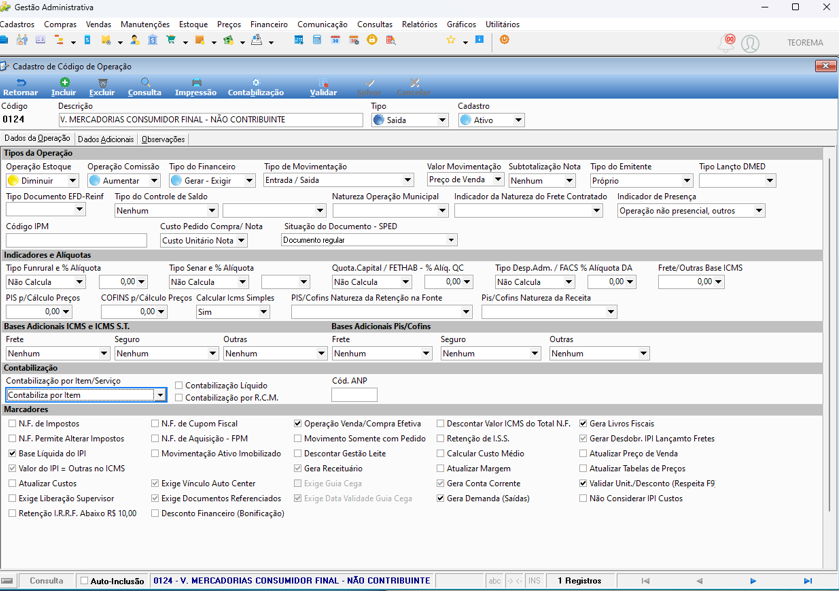Jump to the first record arrow
The width and height of the screenshot is (839, 591).
(x=645, y=581)
